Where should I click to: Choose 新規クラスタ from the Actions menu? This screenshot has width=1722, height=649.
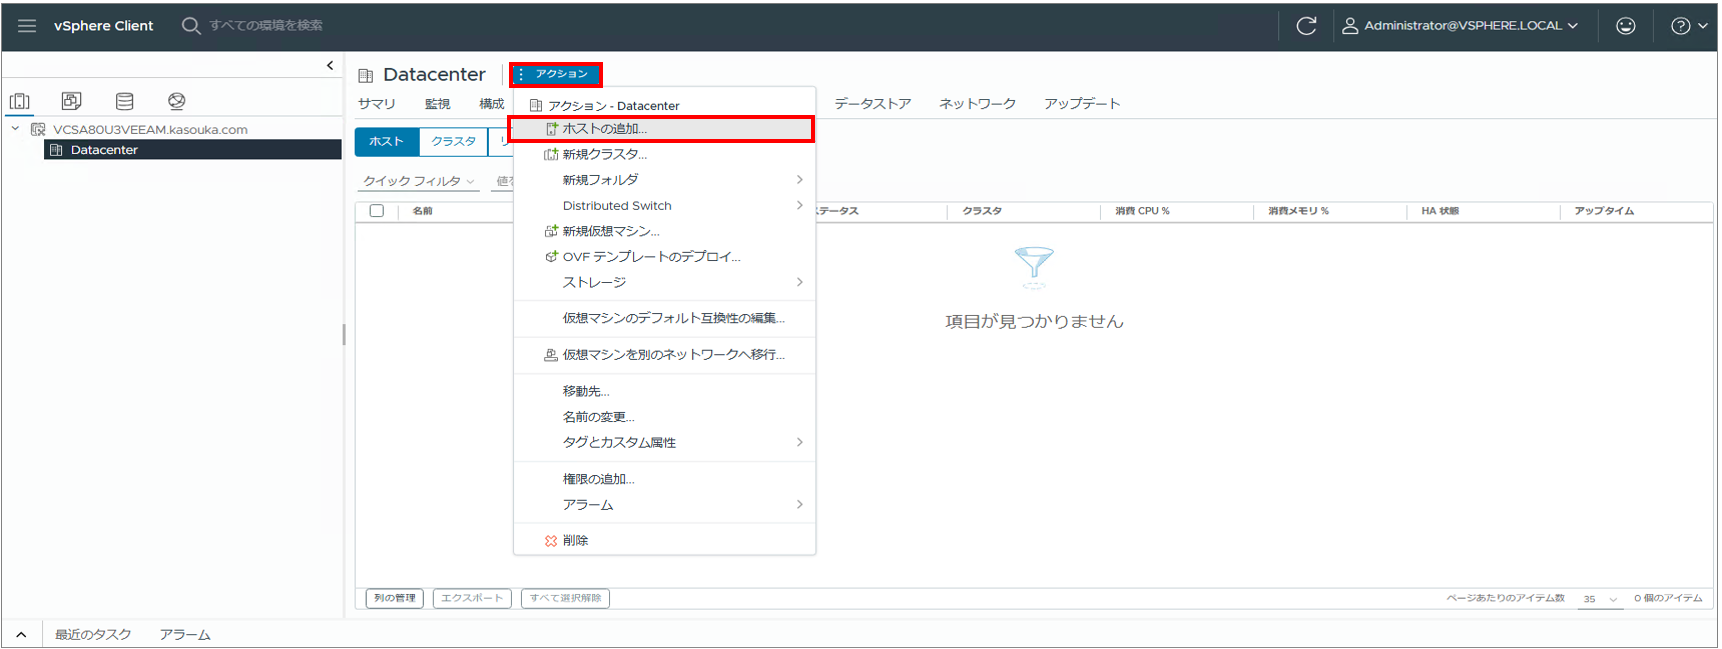point(664,155)
